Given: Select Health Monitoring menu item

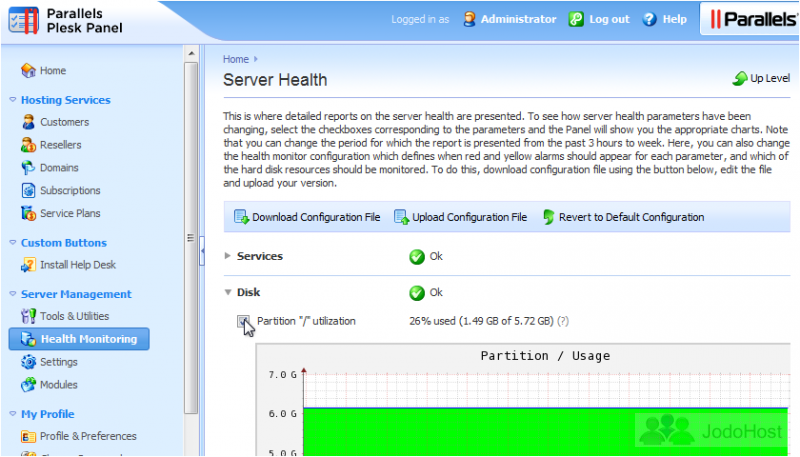Looking at the screenshot, I should coord(79,339).
